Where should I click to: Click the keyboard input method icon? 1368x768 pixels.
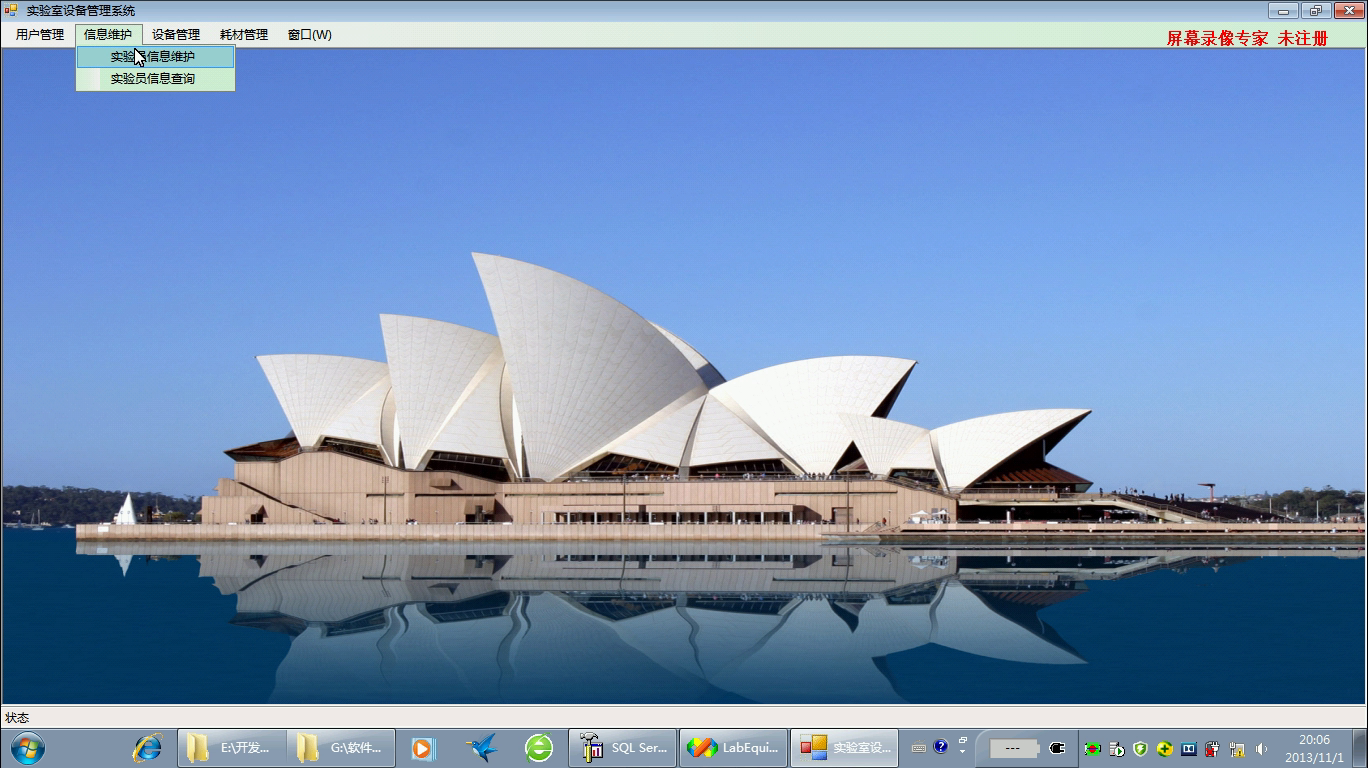click(x=919, y=747)
